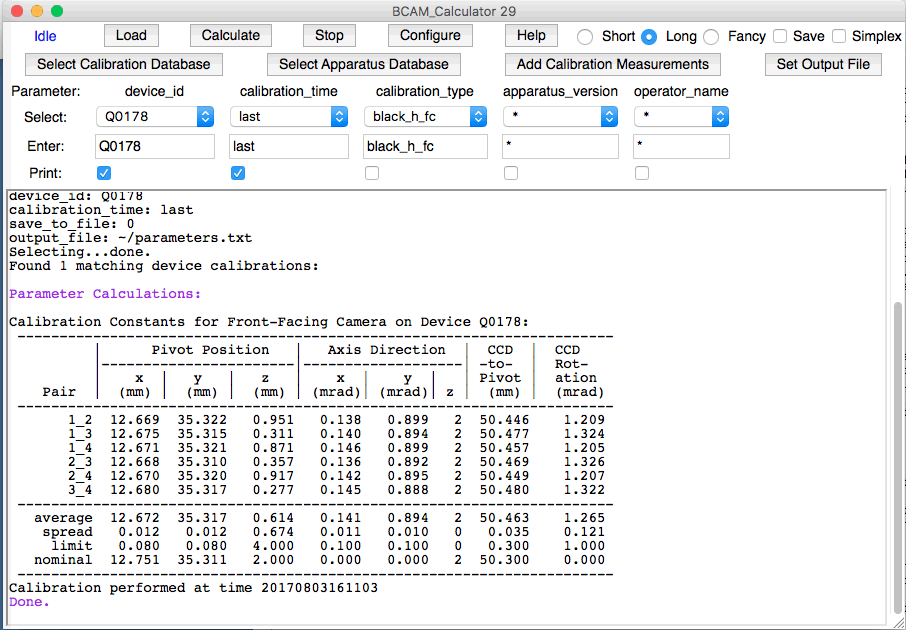Image resolution: width=906 pixels, height=630 pixels.
Task: Open the operator_name dropdown
Action: point(681,117)
